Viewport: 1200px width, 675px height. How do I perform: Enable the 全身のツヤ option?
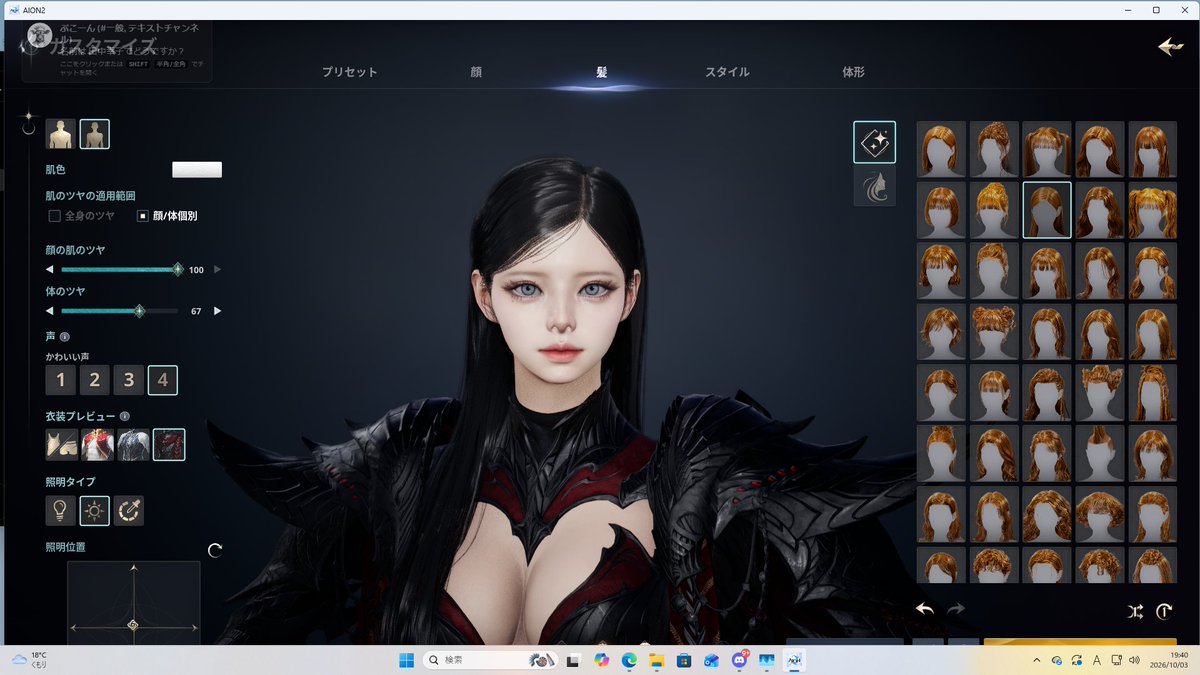click(55, 216)
